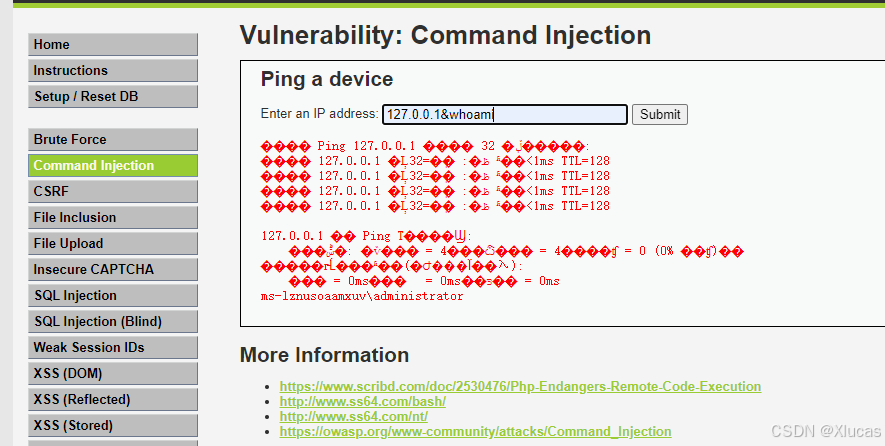Navigate to File Inclusion
Image resolution: width=885 pixels, height=446 pixels.
coord(113,217)
